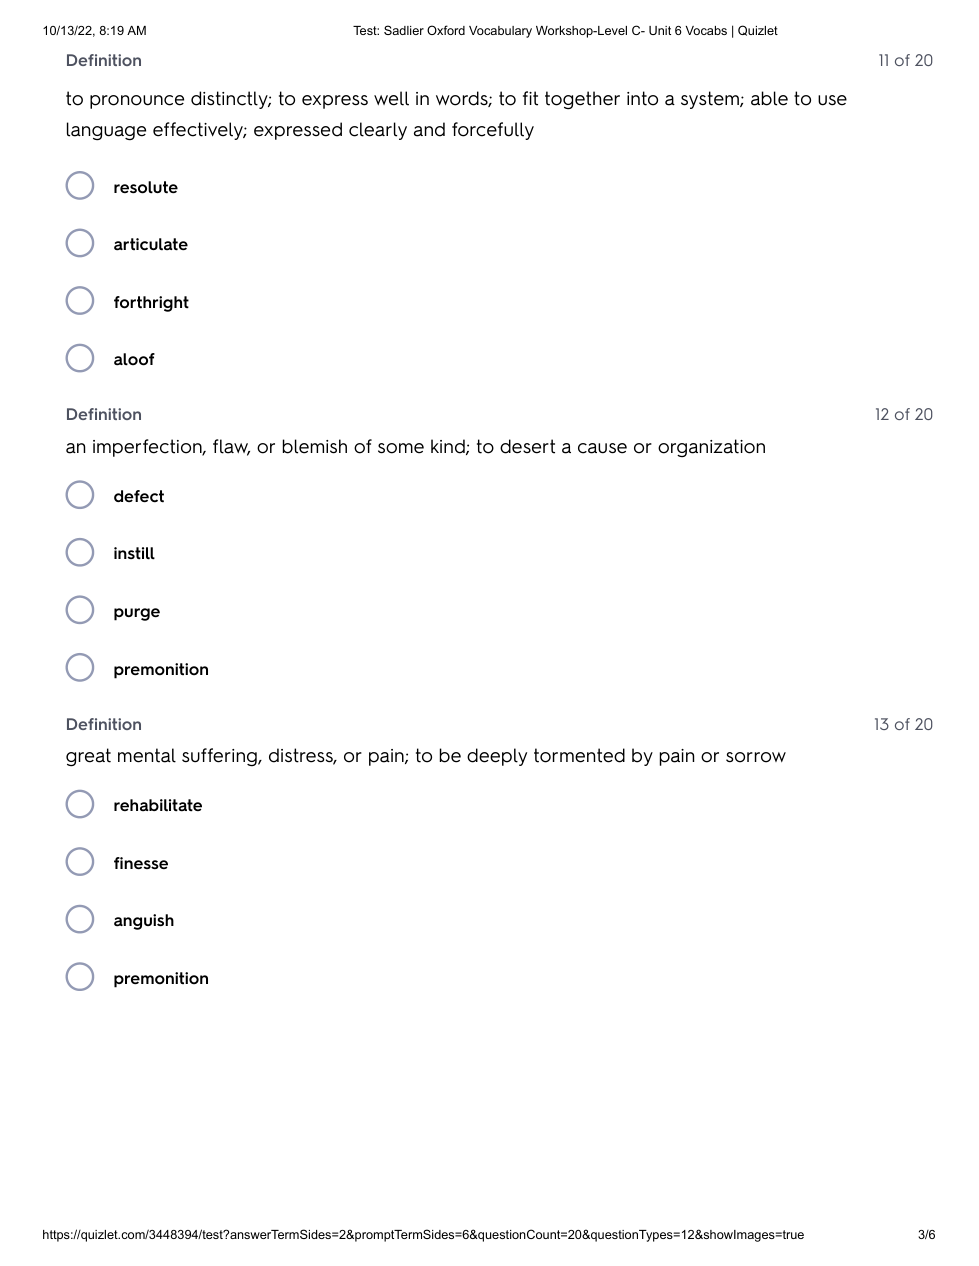Screen dimensions: 979x1266
Task: Click the '11 of 20' question counter
Action: click(905, 61)
